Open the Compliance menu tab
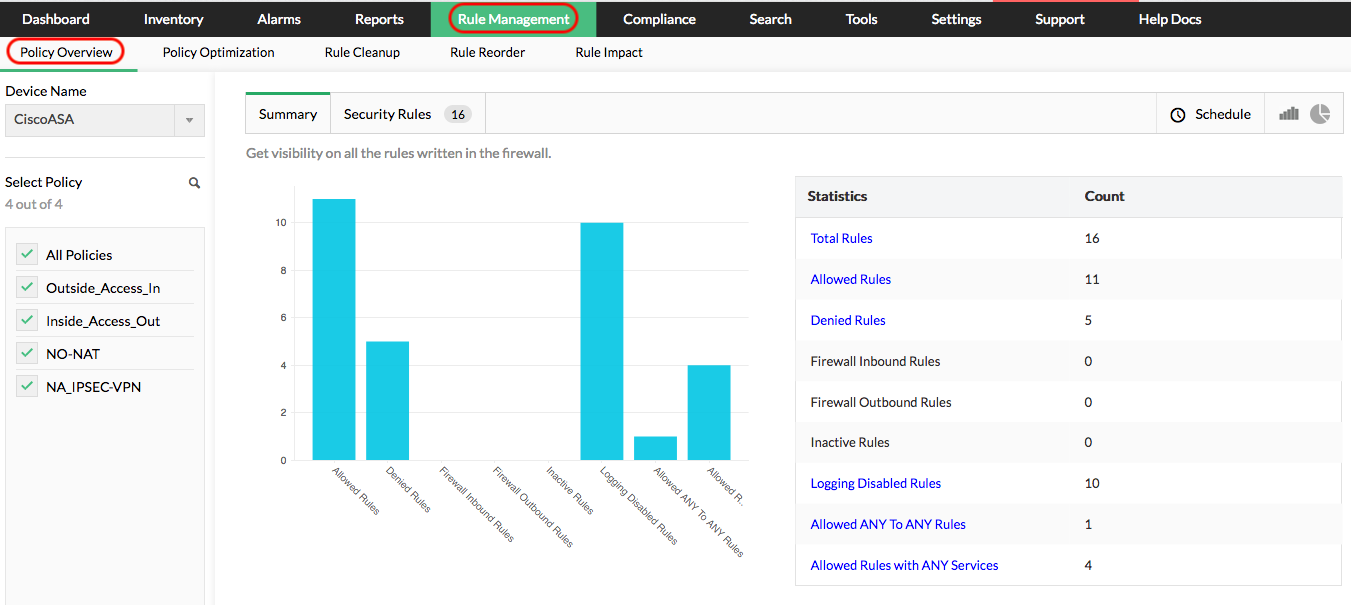This screenshot has width=1351, height=605. (659, 19)
